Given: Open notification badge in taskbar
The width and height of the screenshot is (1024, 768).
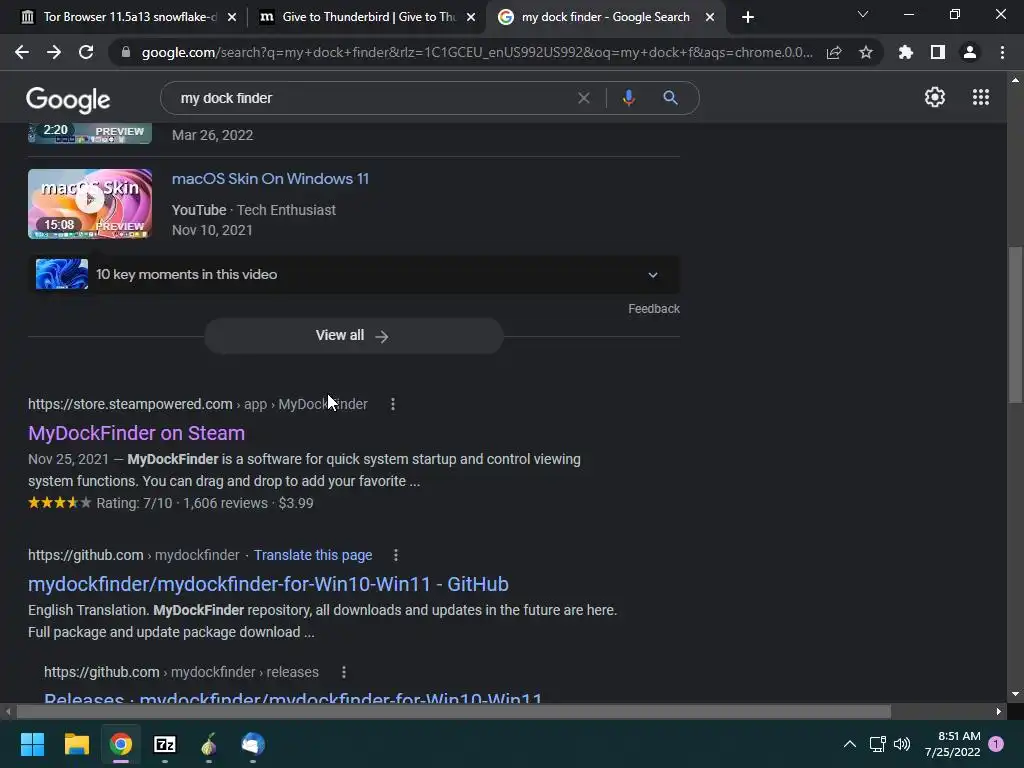Looking at the screenshot, I should coord(996,744).
